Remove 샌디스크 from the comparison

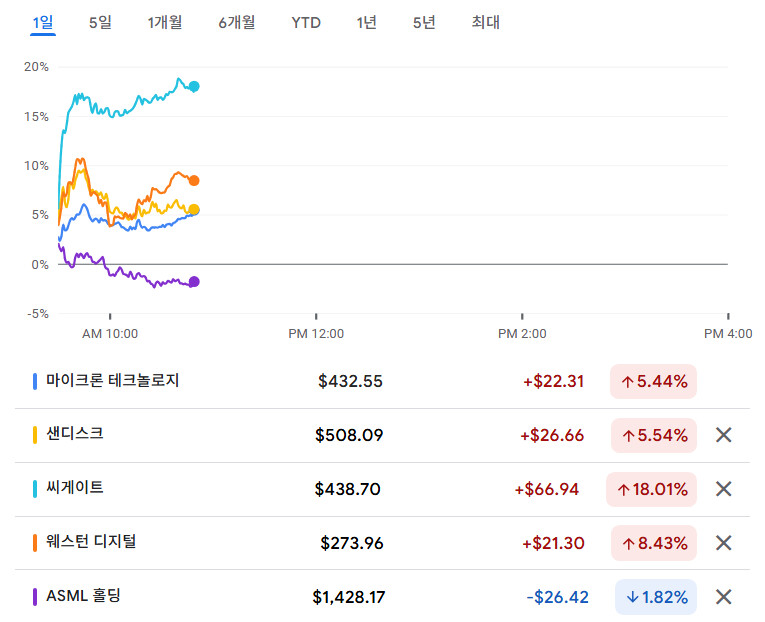tap(724, 435)
